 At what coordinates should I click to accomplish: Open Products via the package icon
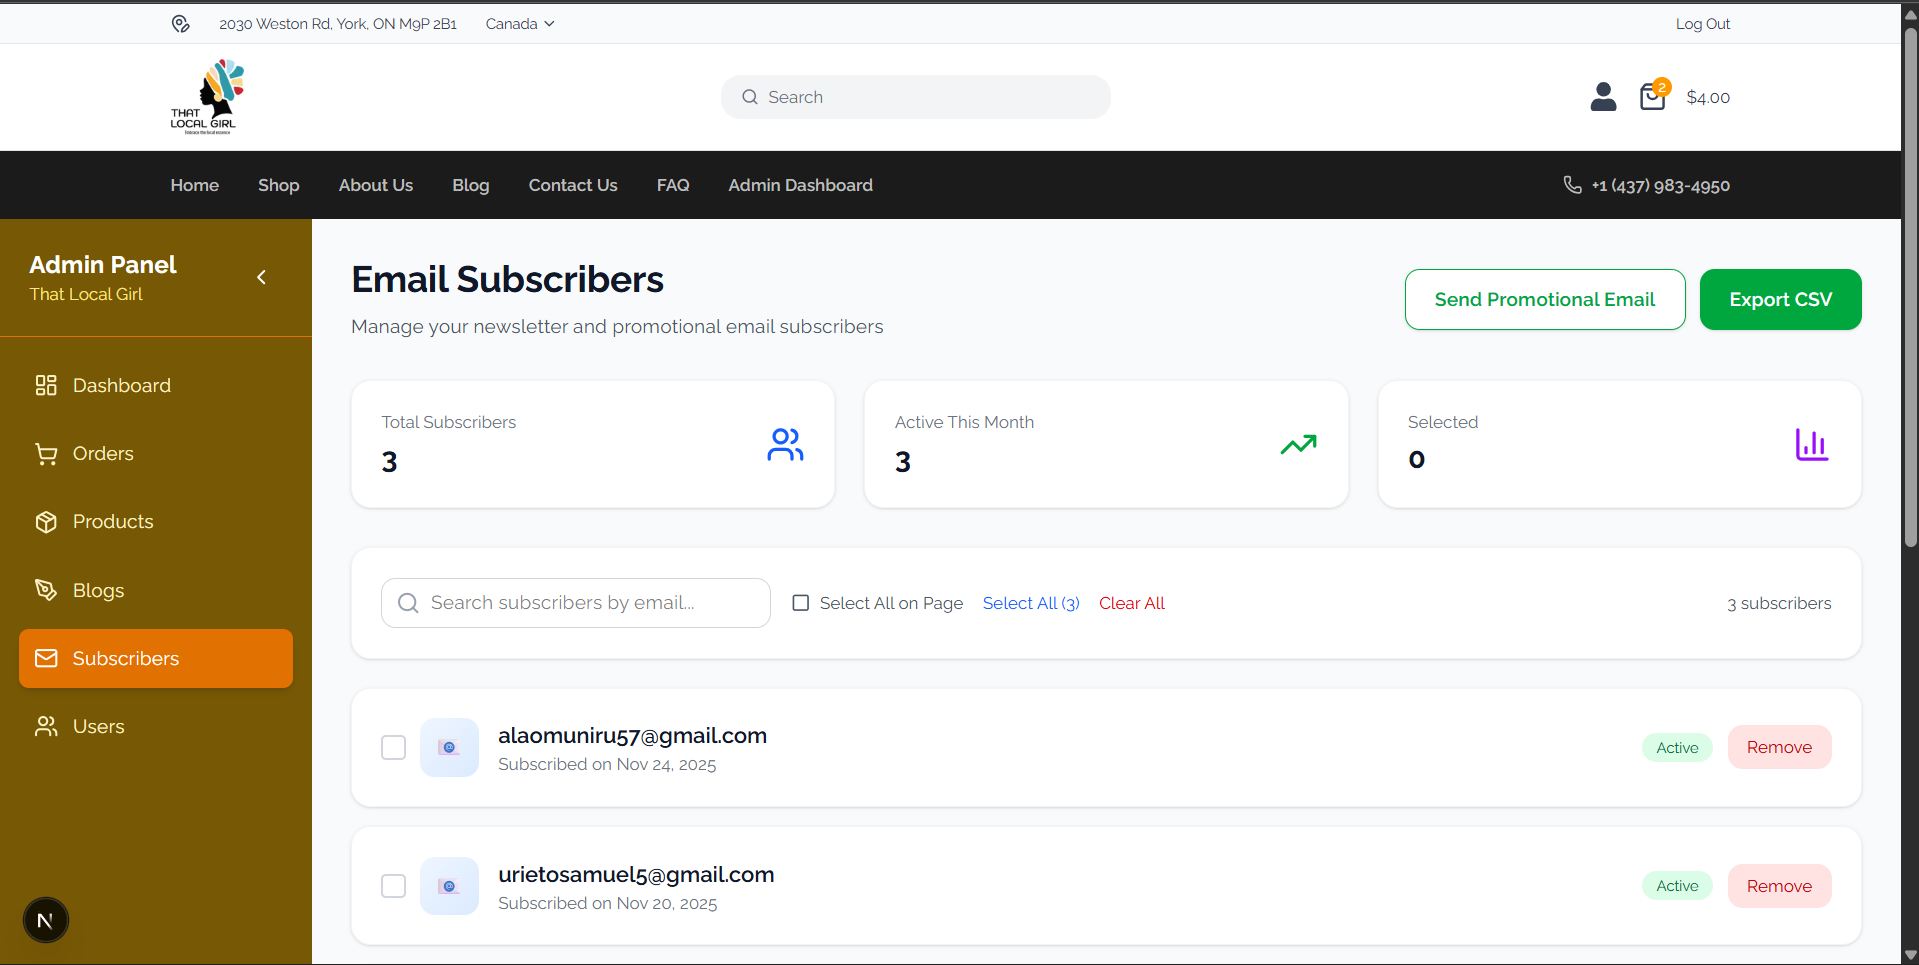click(x=46, y=521)
